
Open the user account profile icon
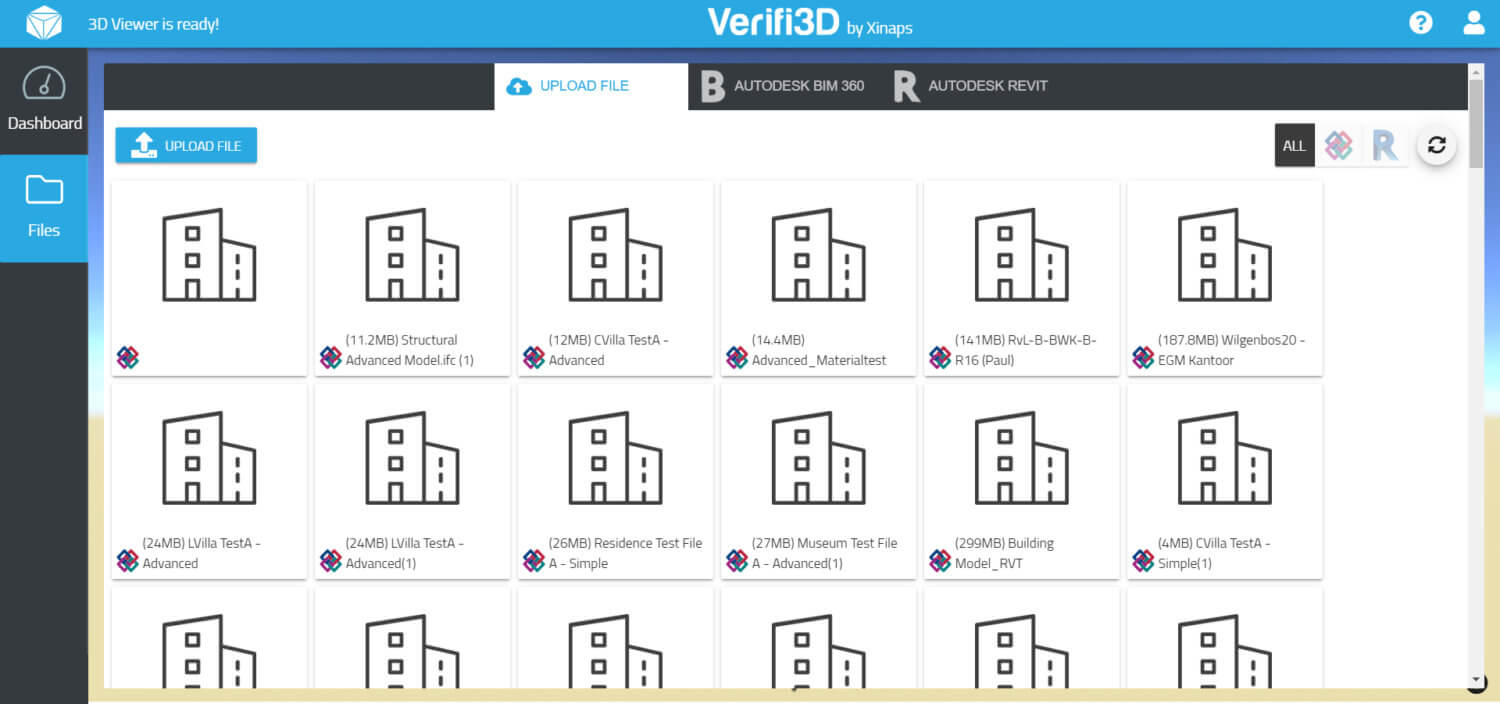coord(1473,23)
